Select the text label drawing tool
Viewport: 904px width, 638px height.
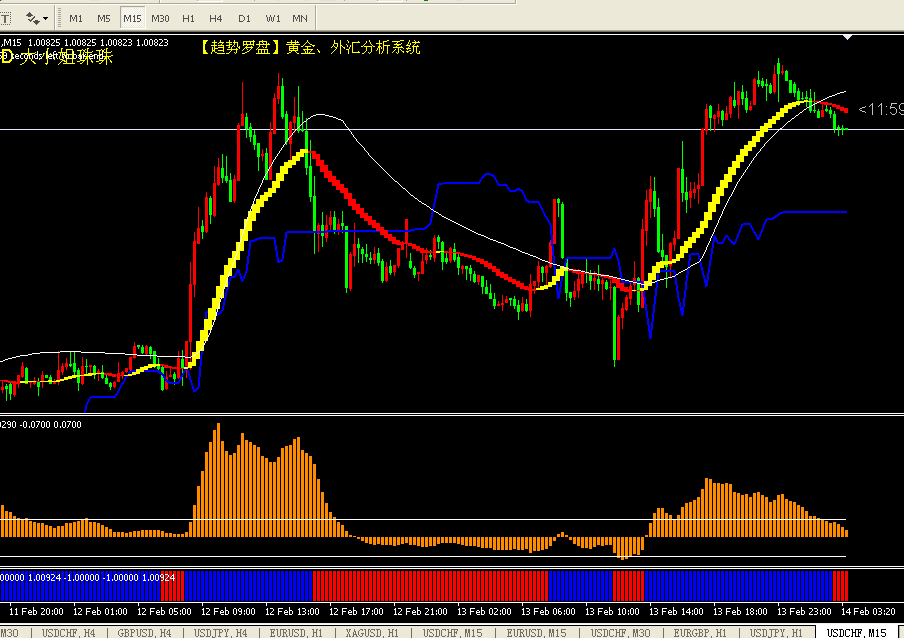pos(5,18)
